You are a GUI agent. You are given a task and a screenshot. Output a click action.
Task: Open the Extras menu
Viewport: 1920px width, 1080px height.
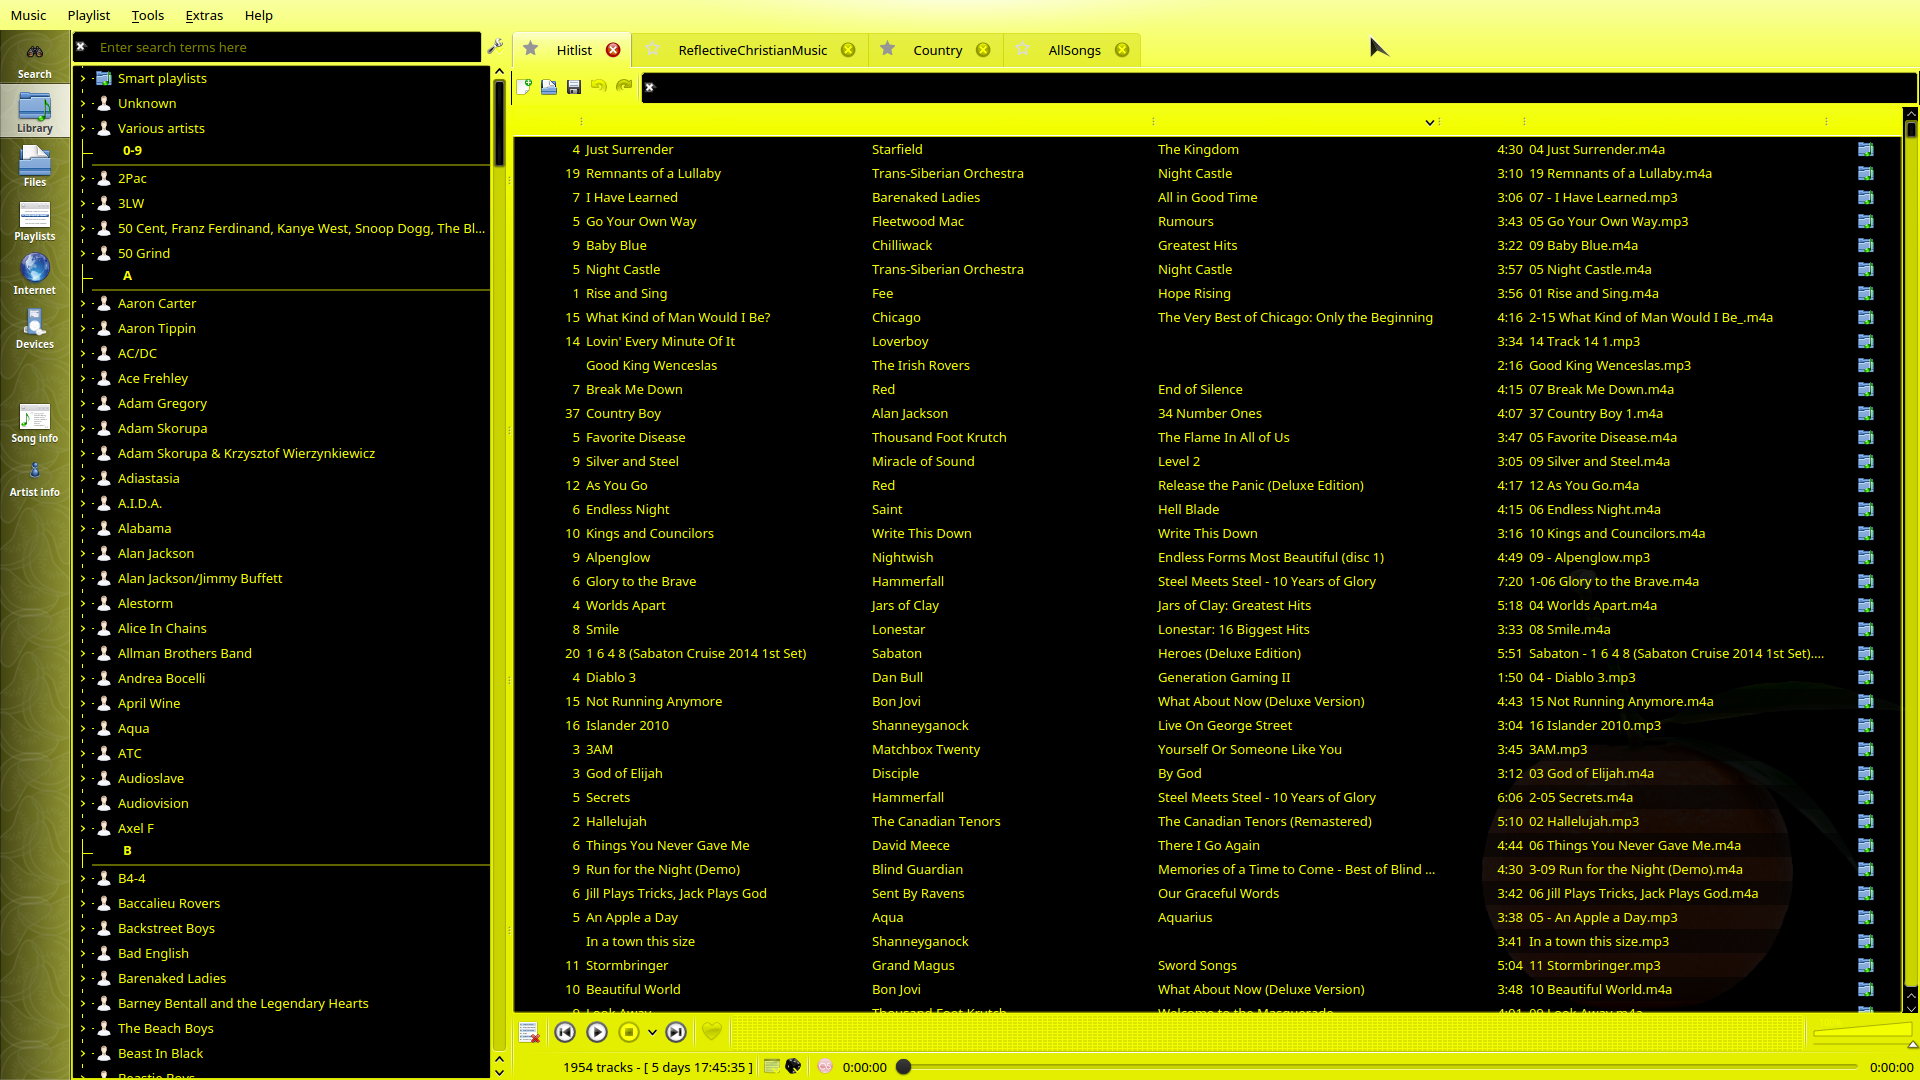click(204, 15)
